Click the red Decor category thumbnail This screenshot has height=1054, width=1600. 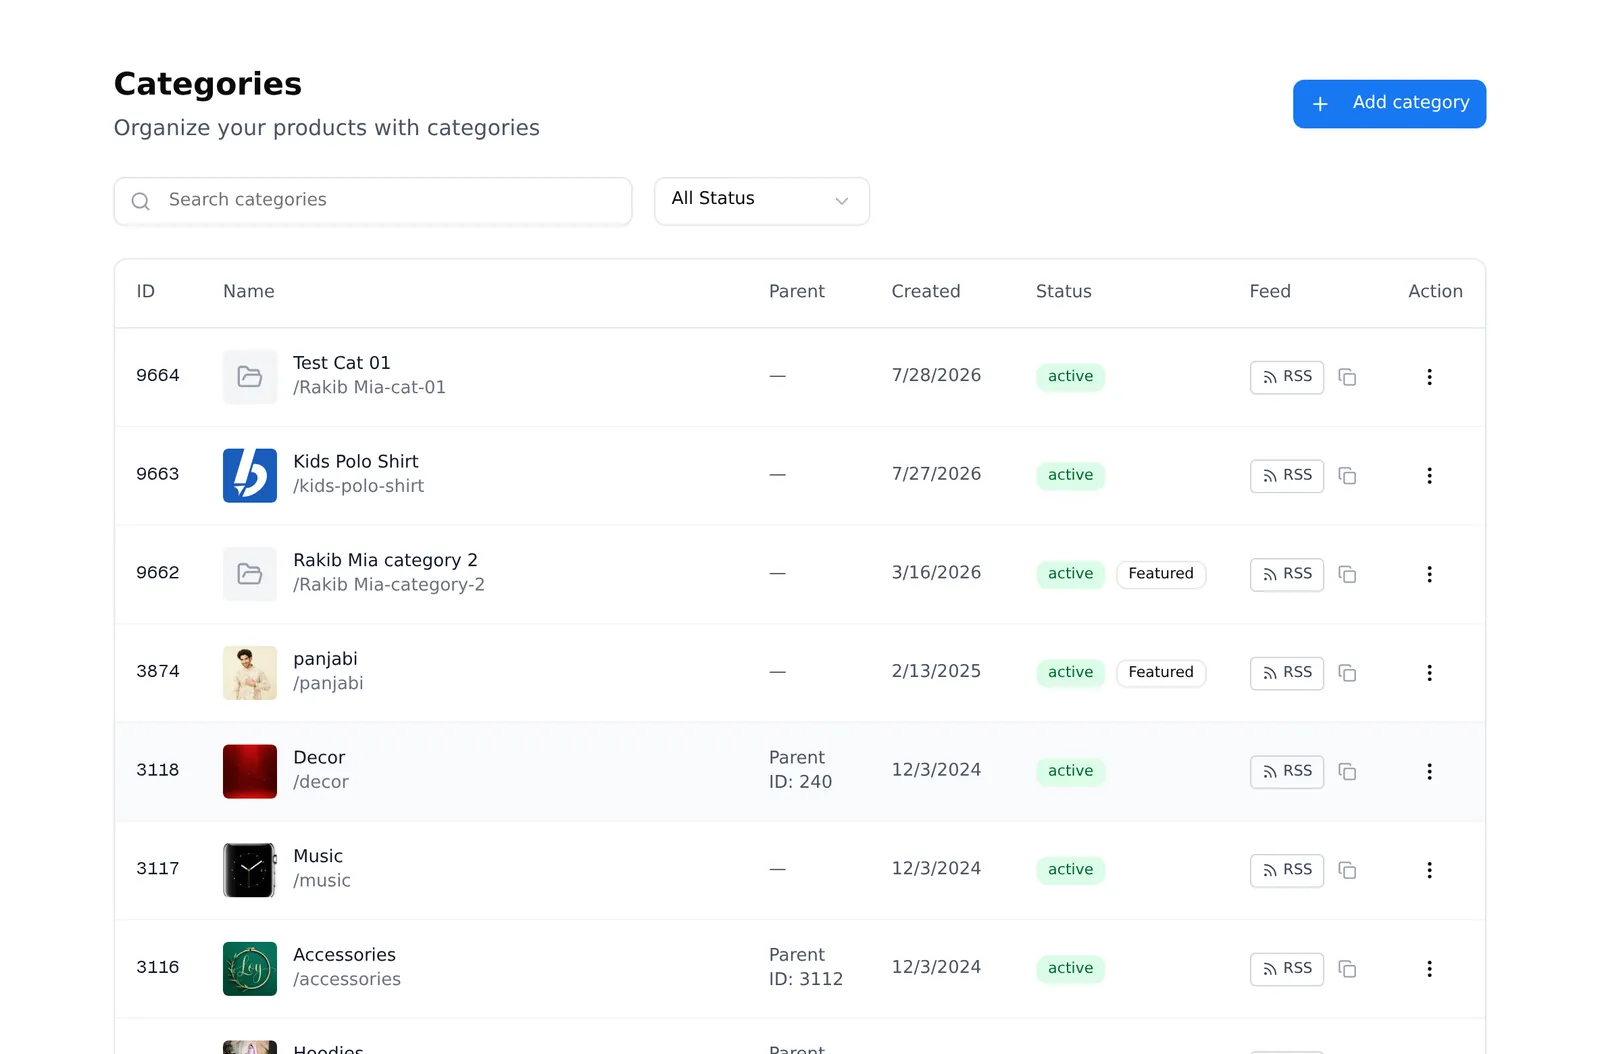(250, 771)
